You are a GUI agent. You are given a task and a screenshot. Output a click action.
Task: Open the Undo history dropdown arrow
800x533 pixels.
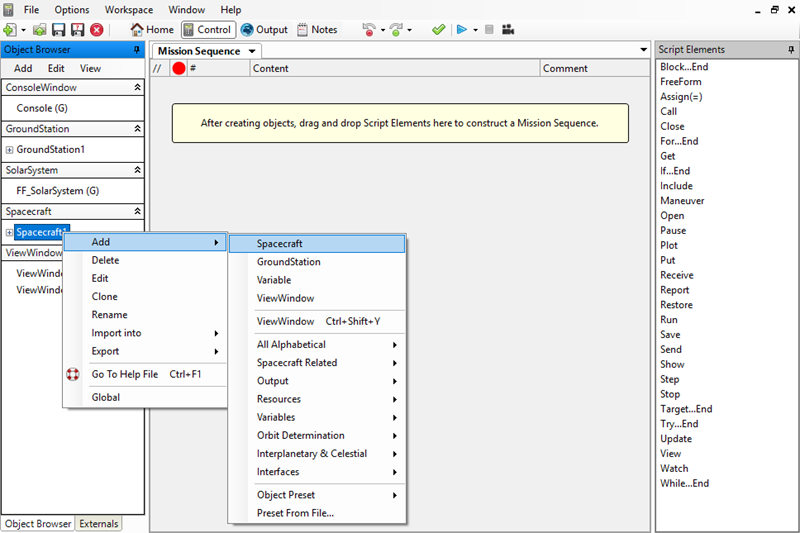pos(383,30)
